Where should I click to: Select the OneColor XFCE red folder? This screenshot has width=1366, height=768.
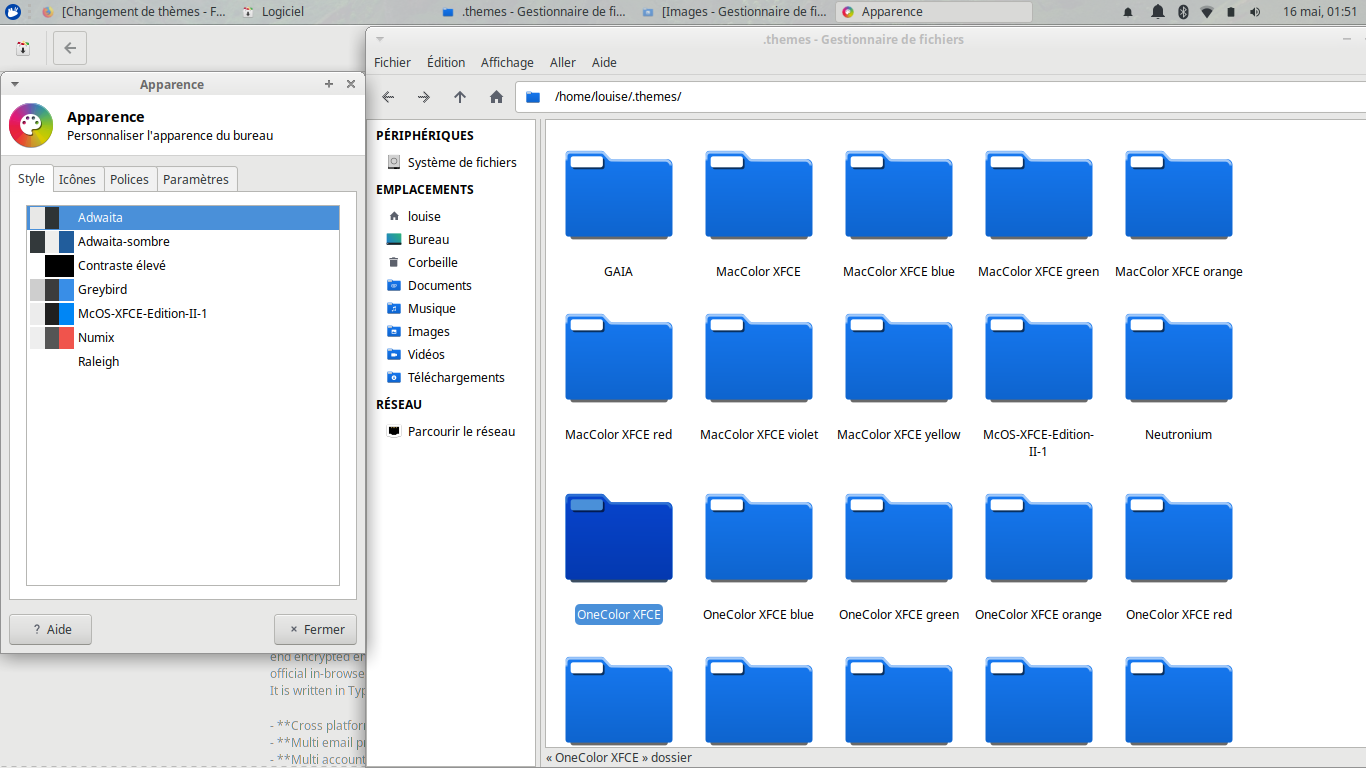coord(1178,538)
